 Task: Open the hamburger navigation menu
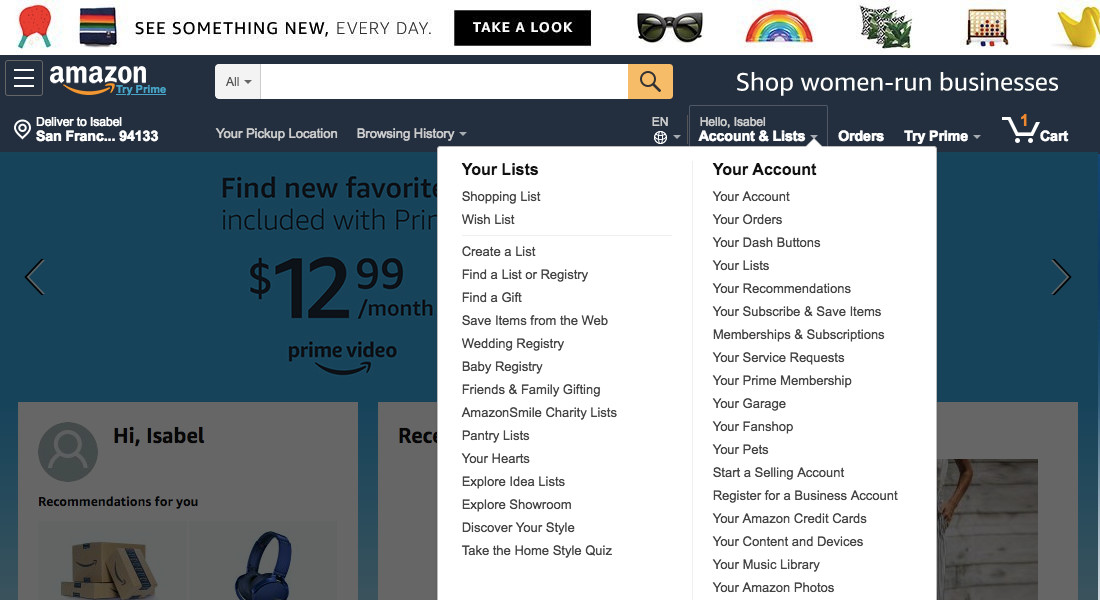coord(24,78)
